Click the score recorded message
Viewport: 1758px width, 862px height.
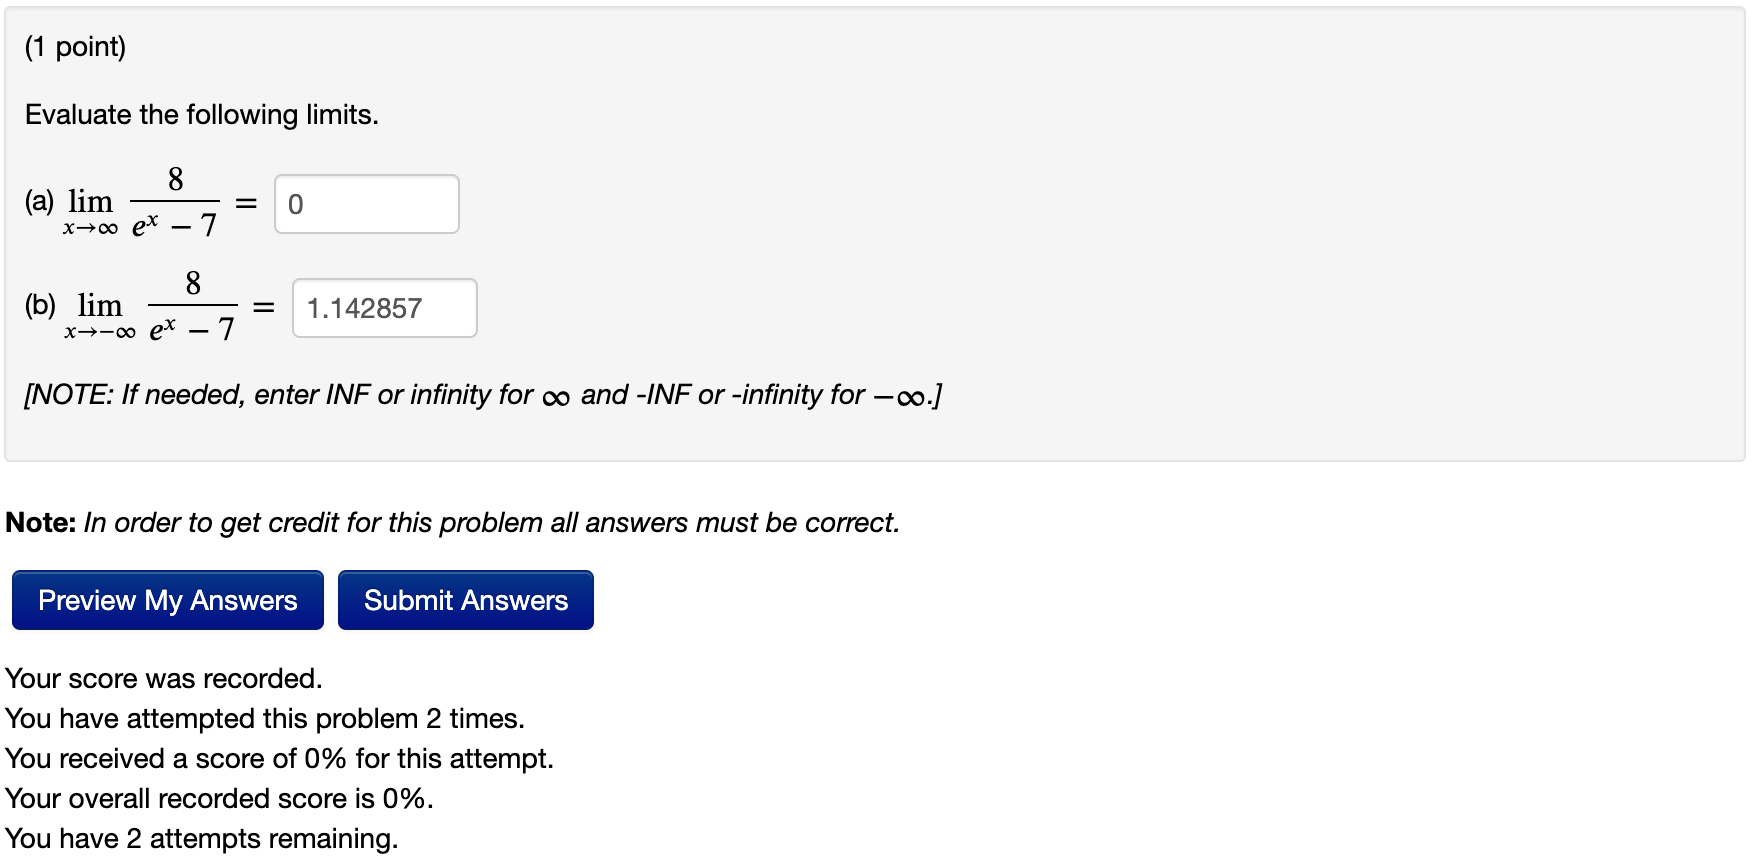[162, 678]
